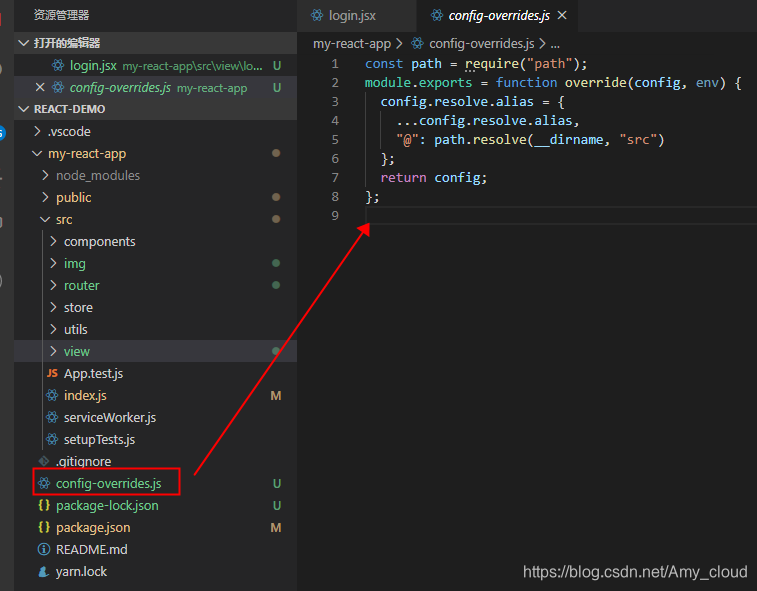Expand the utils folder chevron
Viewport: 757px width, 591px height.
click(54, 329)
